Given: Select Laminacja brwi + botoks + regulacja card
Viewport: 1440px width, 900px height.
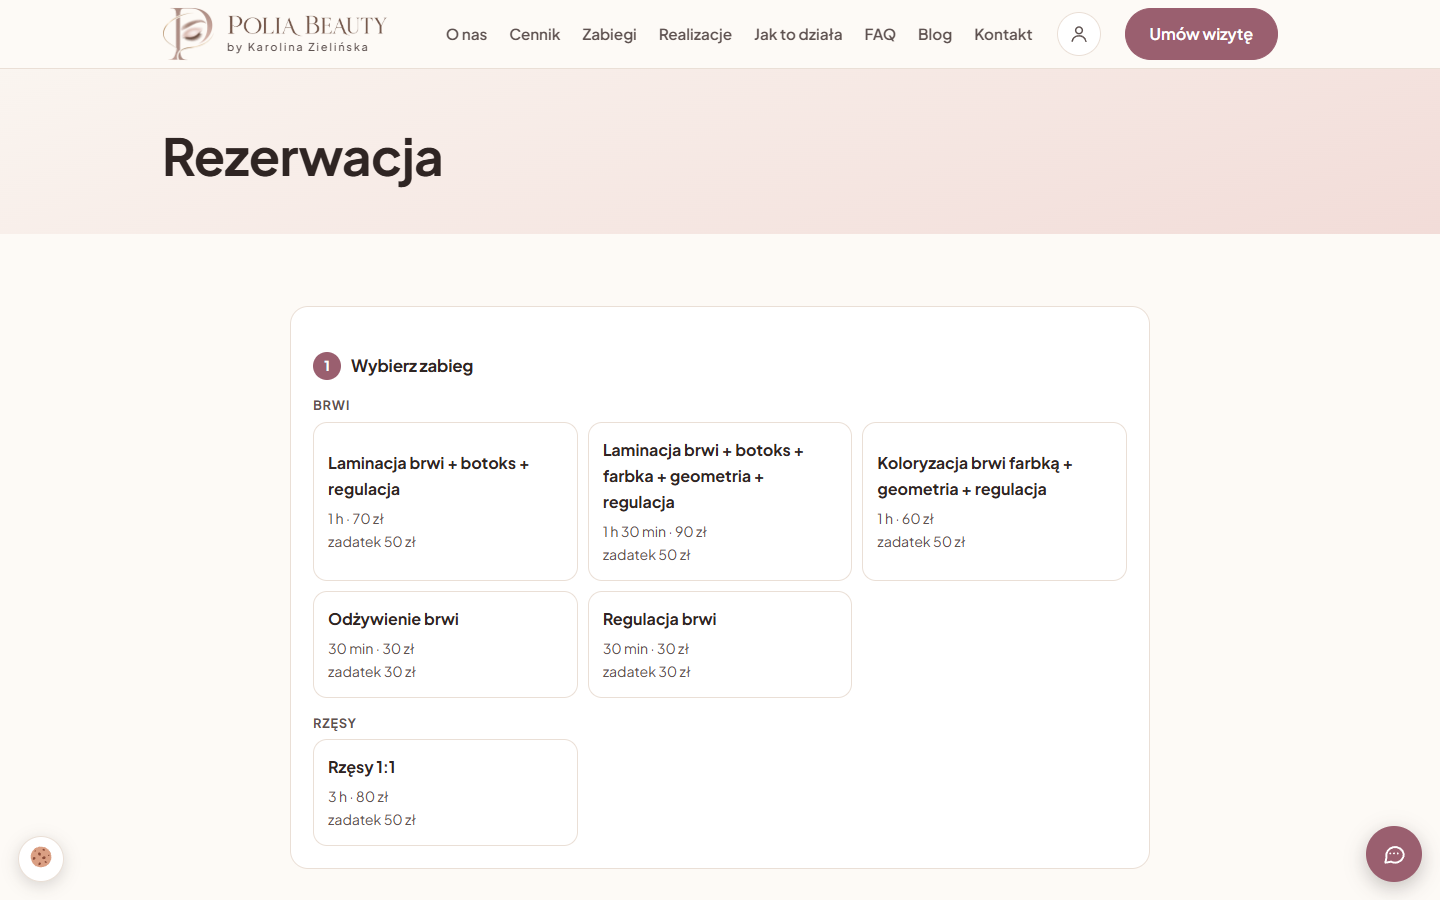Looking at the screenshot, I should pos(445,501).
